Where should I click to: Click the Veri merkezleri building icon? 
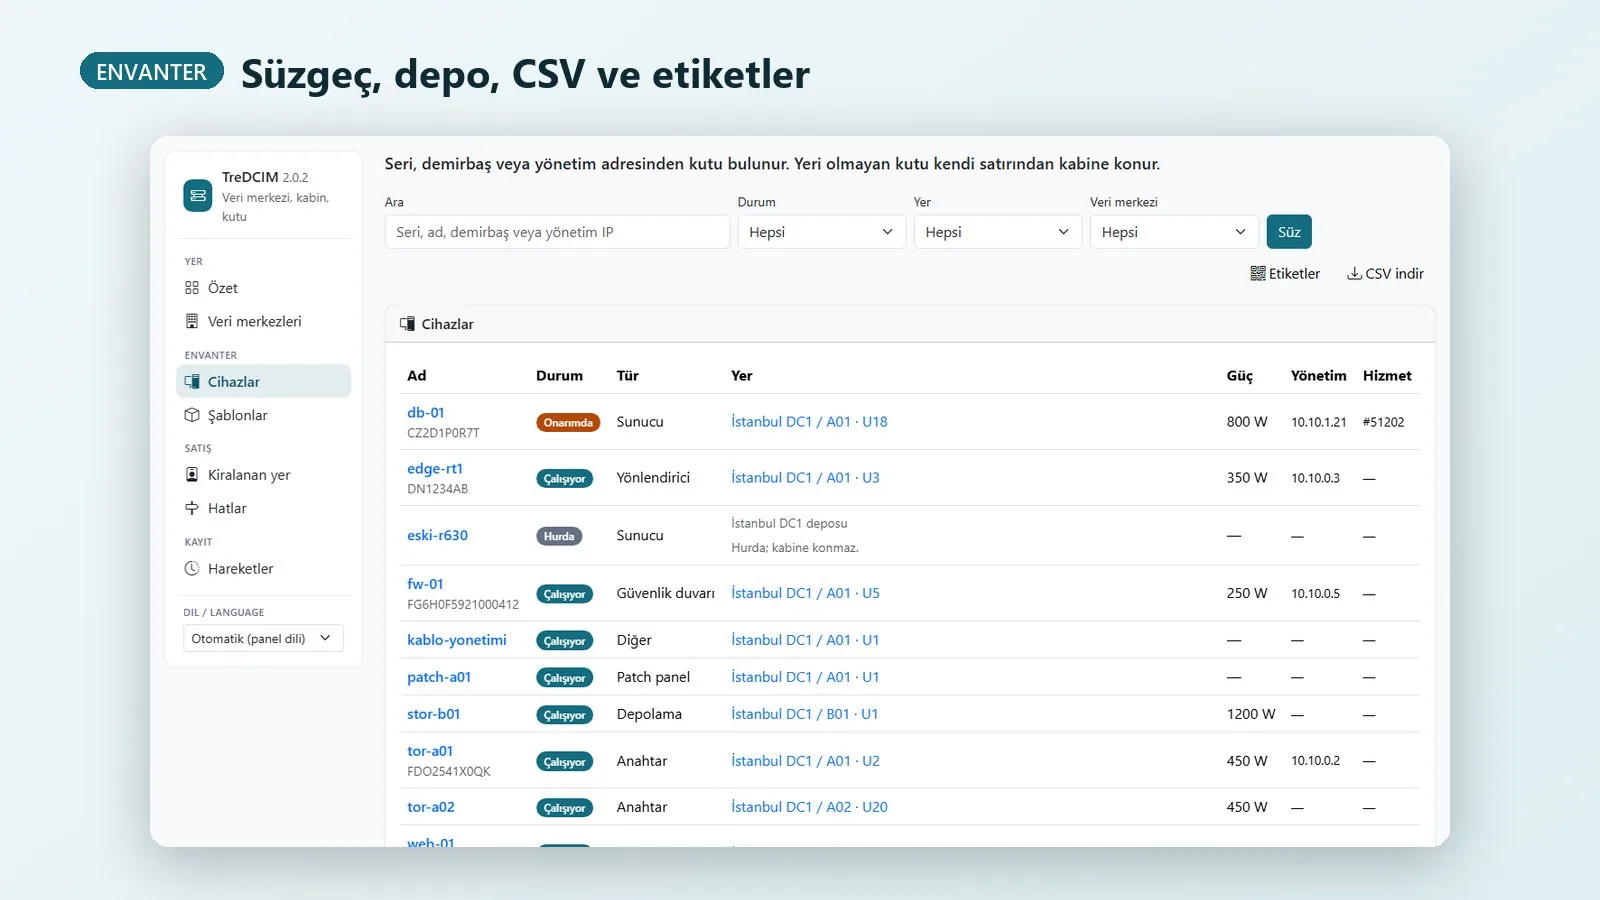click(x=192, y=321)
